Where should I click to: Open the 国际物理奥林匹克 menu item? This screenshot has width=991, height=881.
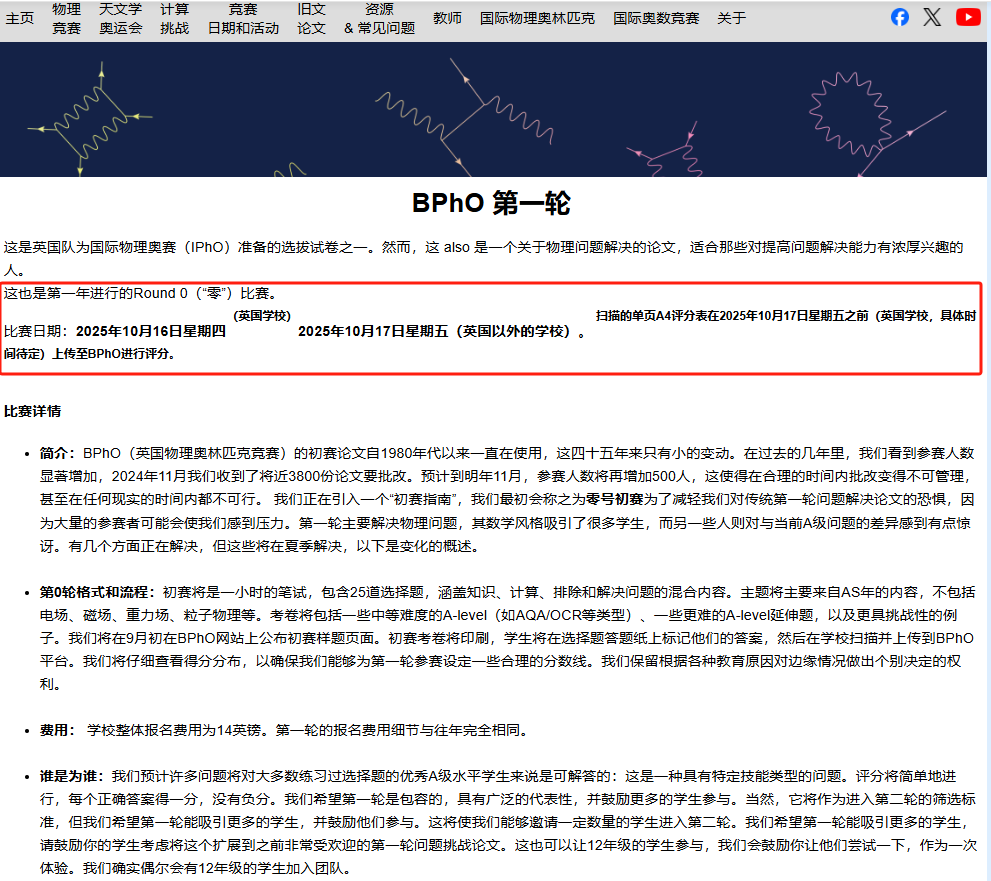coord(537,18)
